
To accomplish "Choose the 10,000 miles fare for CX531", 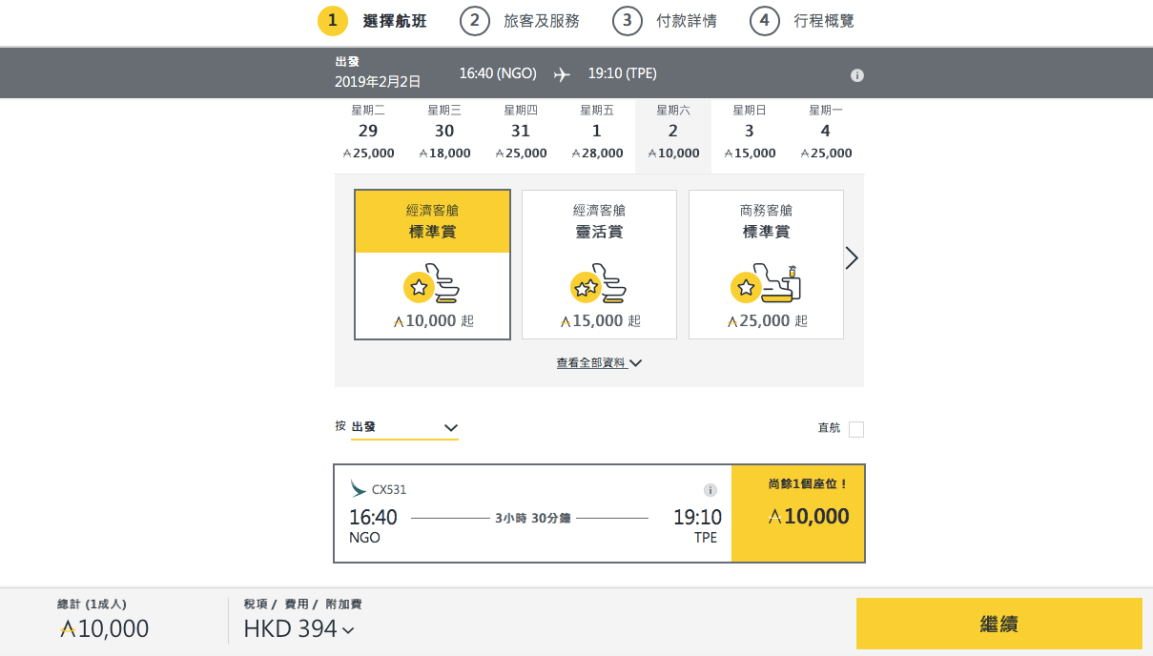I will click(x=798, y=514).
